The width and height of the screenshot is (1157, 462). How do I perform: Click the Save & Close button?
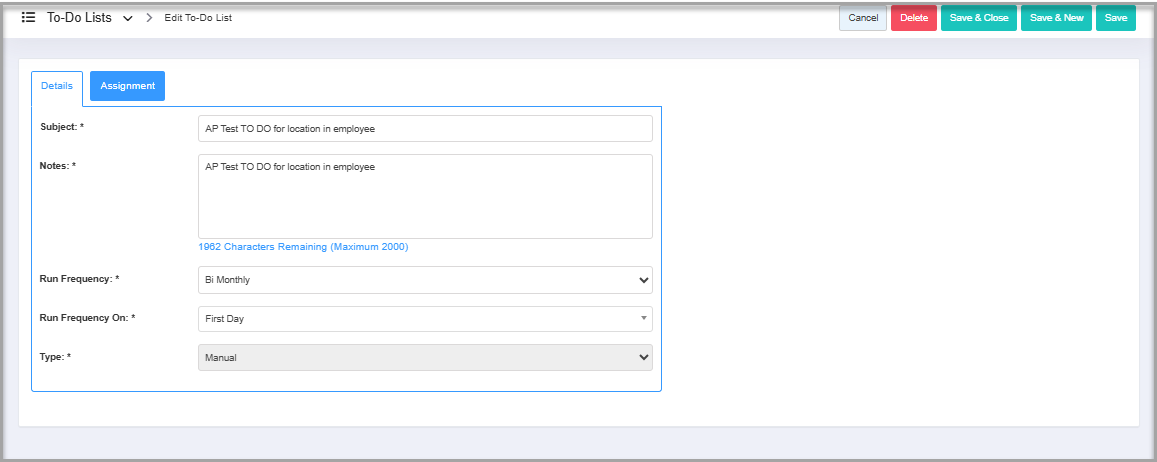point(978,18)
